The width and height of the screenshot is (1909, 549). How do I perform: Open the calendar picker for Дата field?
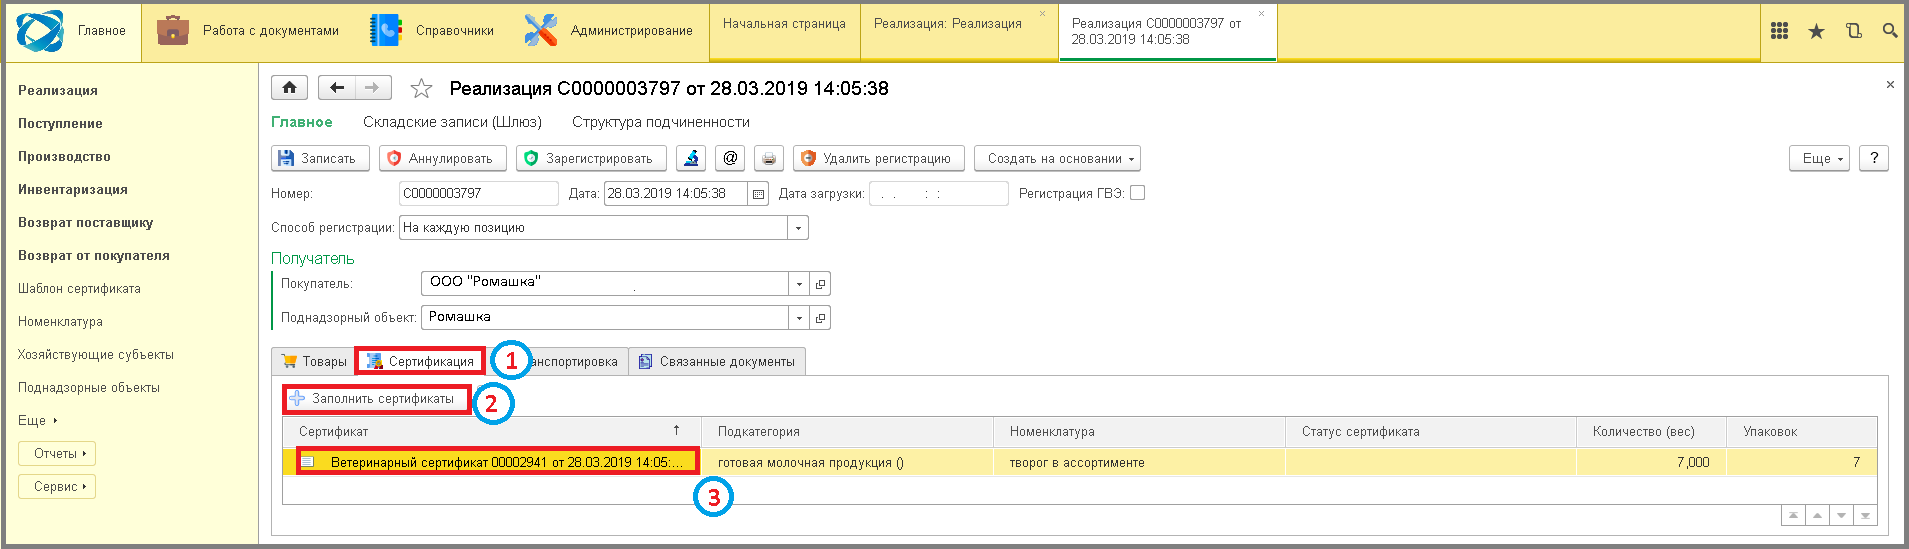[758, 194]
